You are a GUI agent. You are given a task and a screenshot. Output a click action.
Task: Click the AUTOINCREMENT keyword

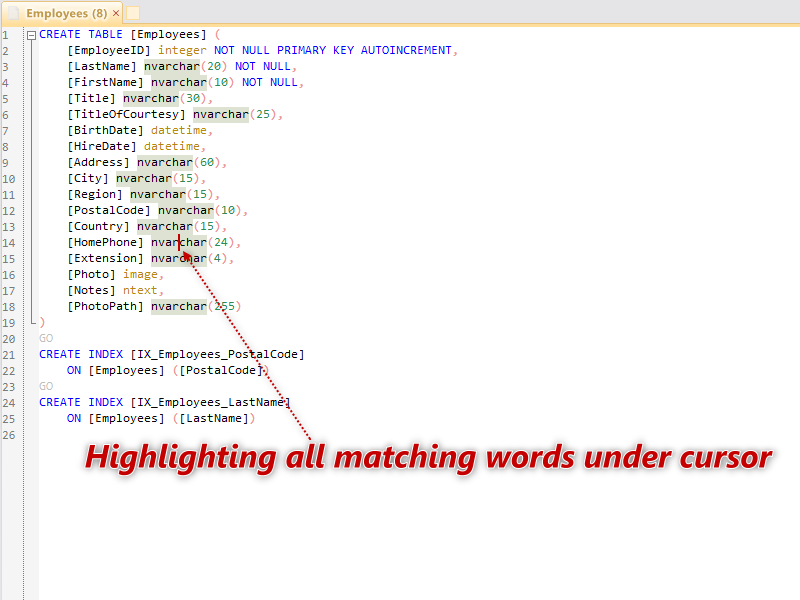(406, 50)
